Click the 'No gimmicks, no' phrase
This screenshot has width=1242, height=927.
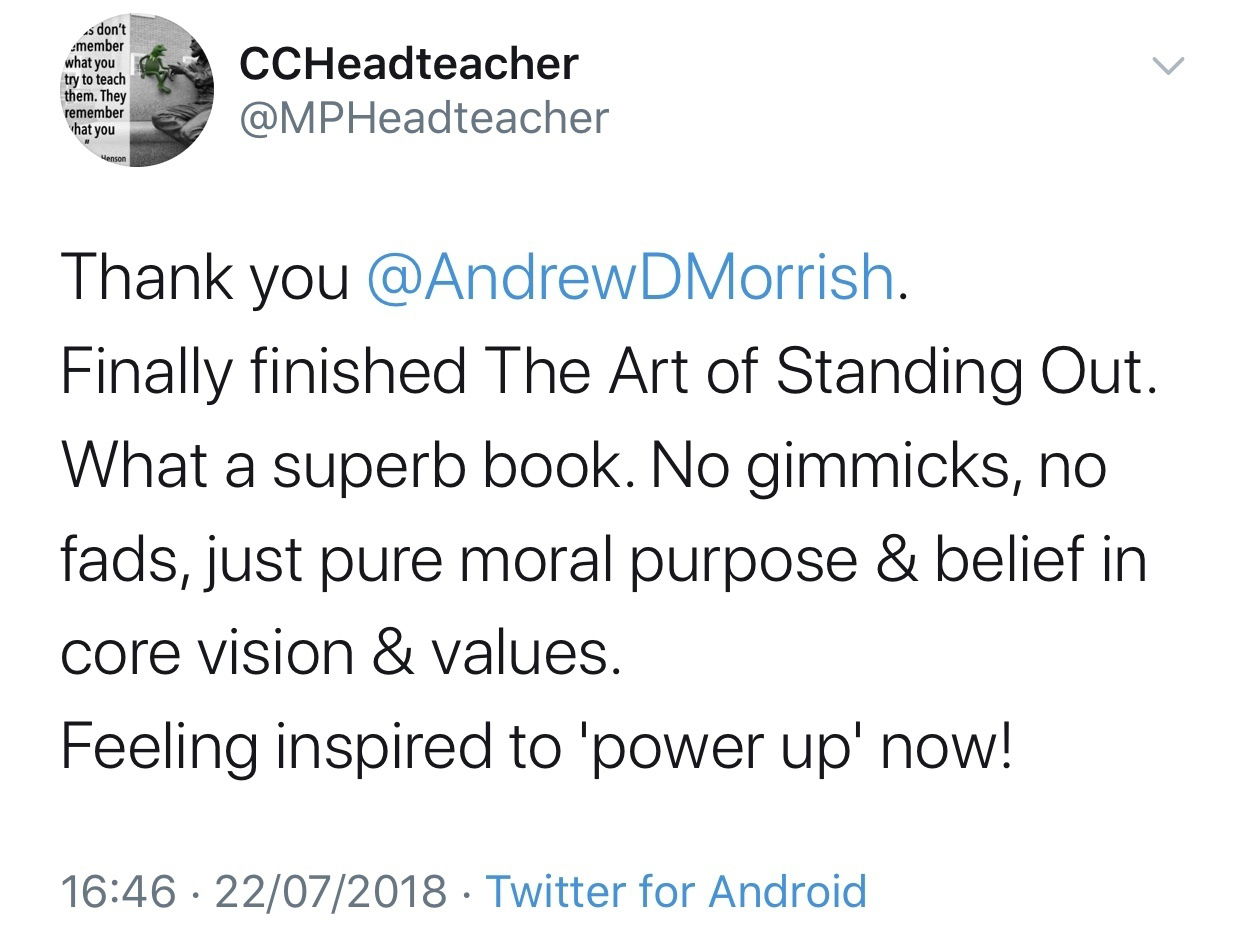click(x=879, y=466)
